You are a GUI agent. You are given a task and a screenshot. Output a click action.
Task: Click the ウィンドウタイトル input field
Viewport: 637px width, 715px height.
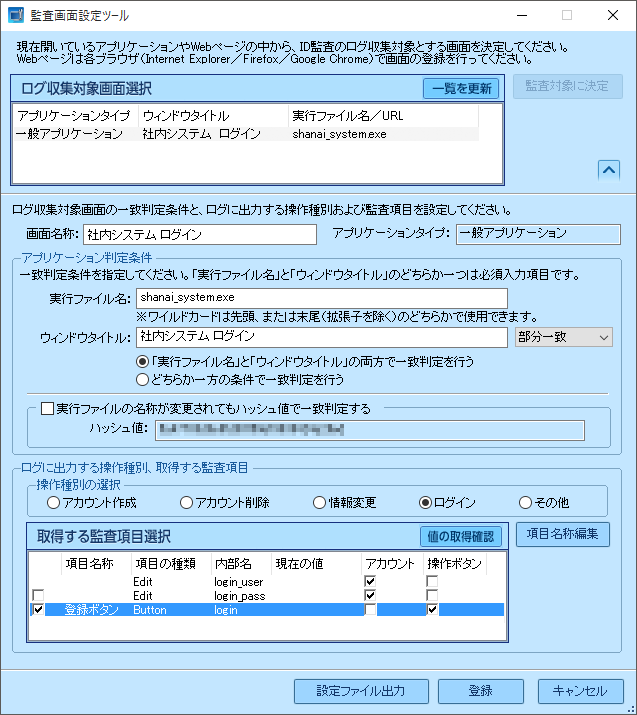[x=322, y=337]
